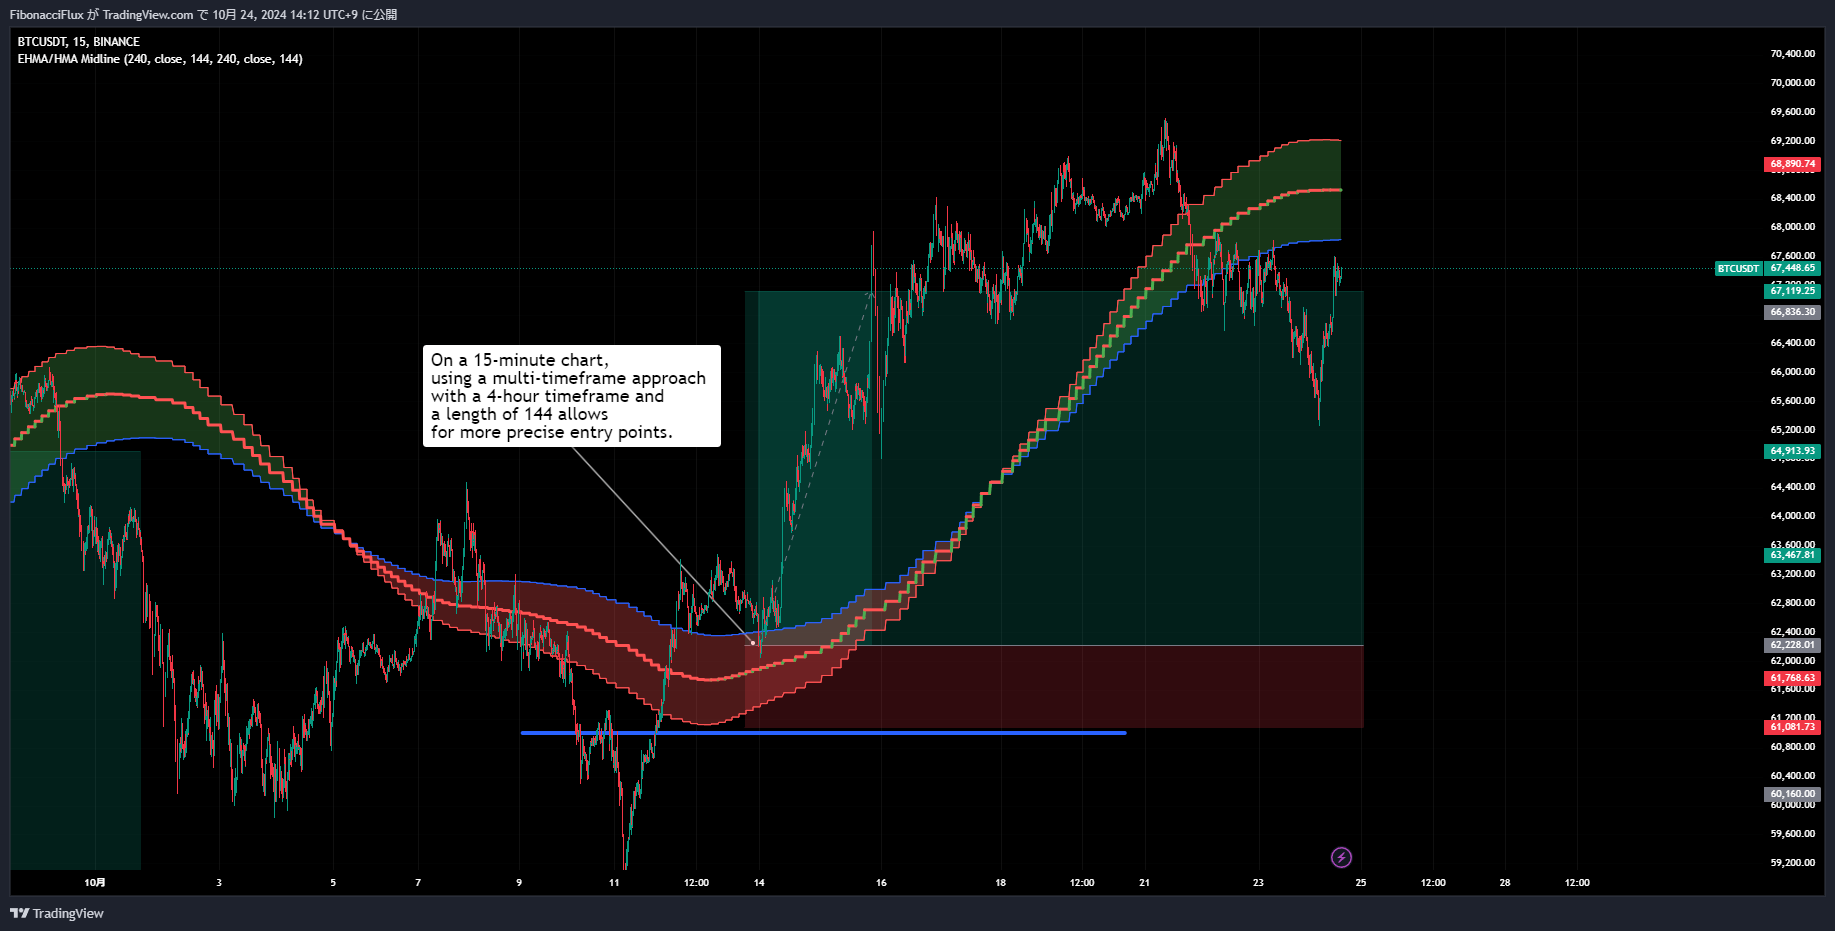1835x931 pixels.
Task: Click the green 63,467.81 price label
Action: tap(1792, 554)
